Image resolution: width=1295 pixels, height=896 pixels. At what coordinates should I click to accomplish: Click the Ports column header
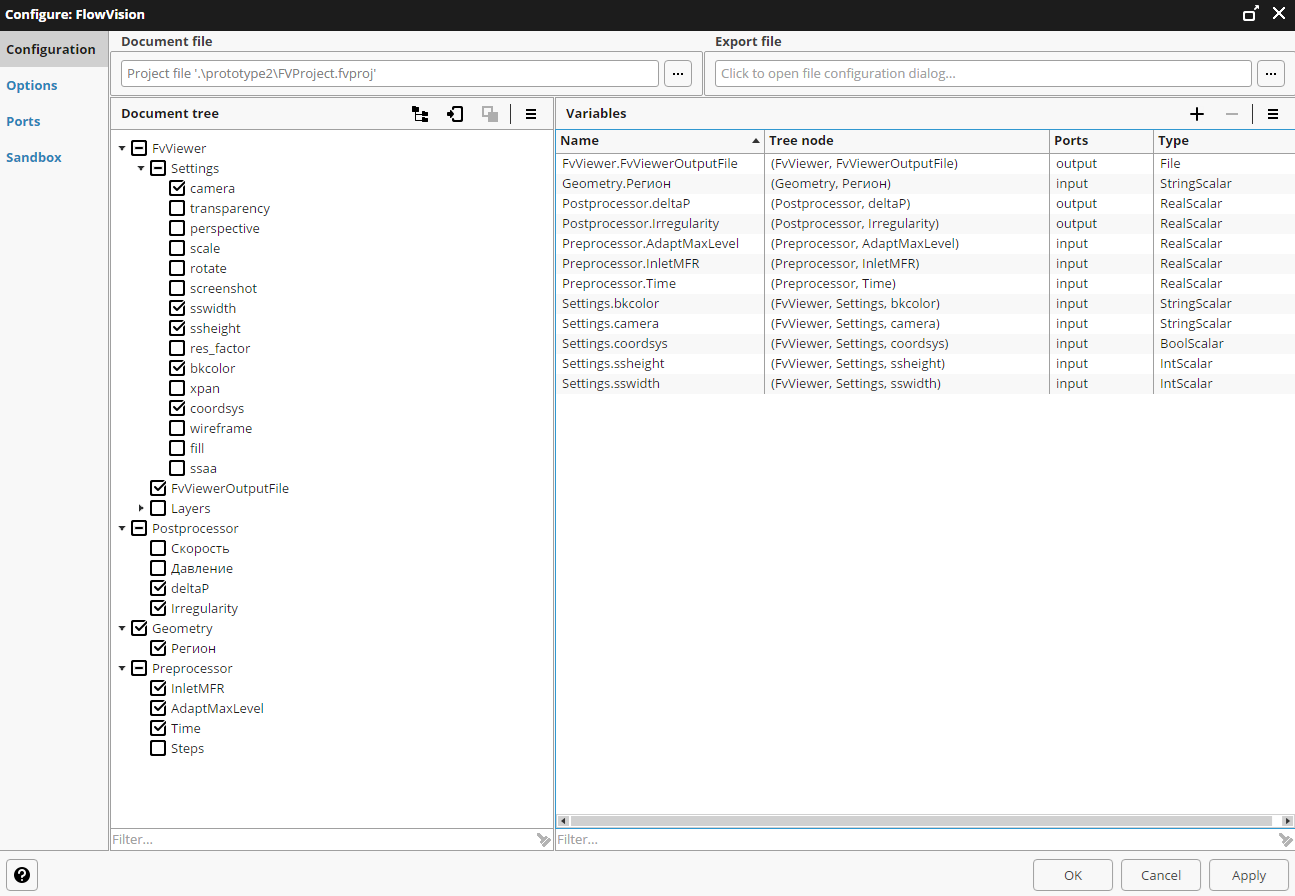pos(1102,141)
